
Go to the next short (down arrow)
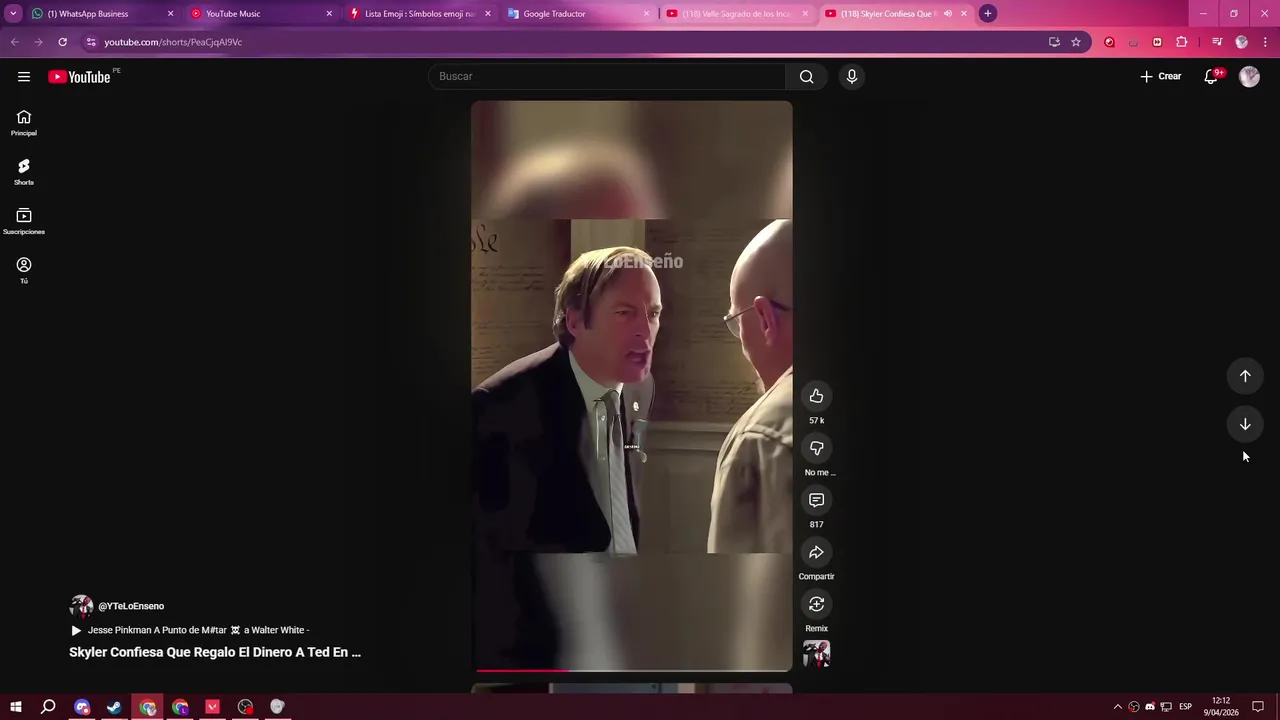[1245, 424]
